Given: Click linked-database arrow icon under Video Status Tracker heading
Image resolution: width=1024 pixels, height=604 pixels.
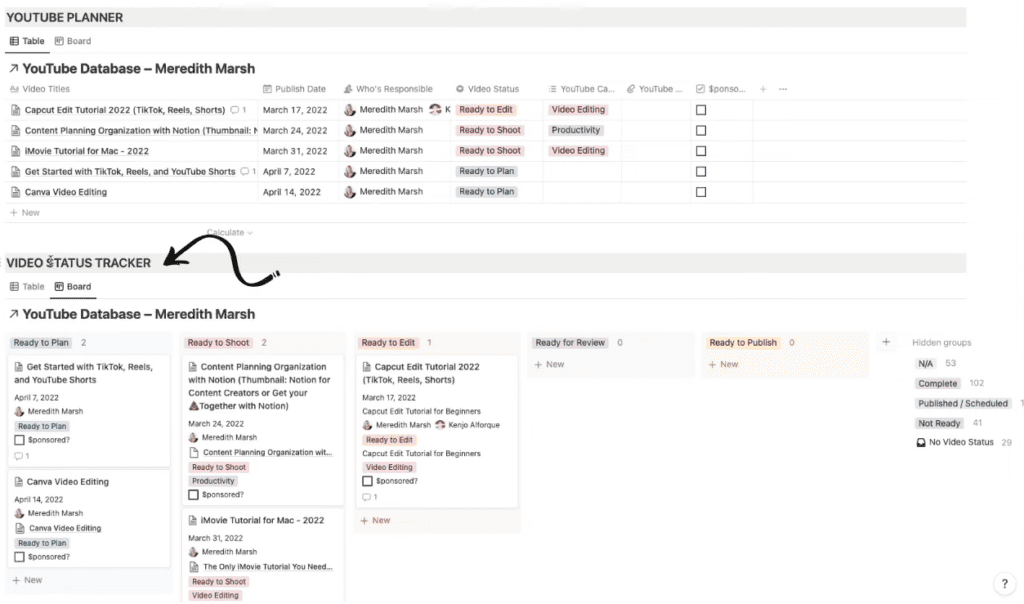Looking at the screenshot, I should (x=13, y=313).
